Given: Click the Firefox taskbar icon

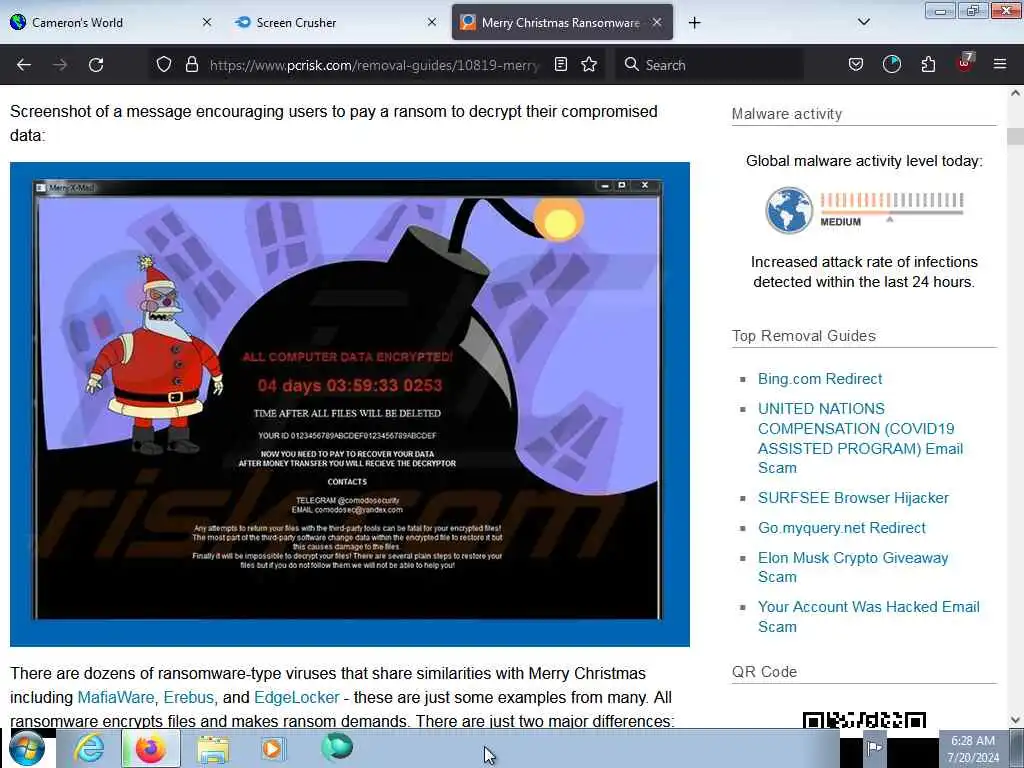Looking at the screenshot, I should click(x=150, y=748).
